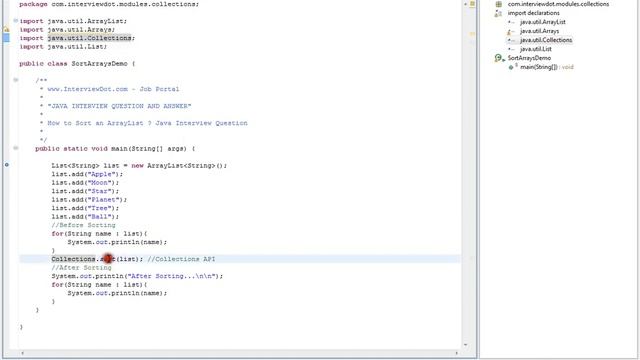
Task: Click the blue marker beside the Collections import line
Action: point(6,38)
